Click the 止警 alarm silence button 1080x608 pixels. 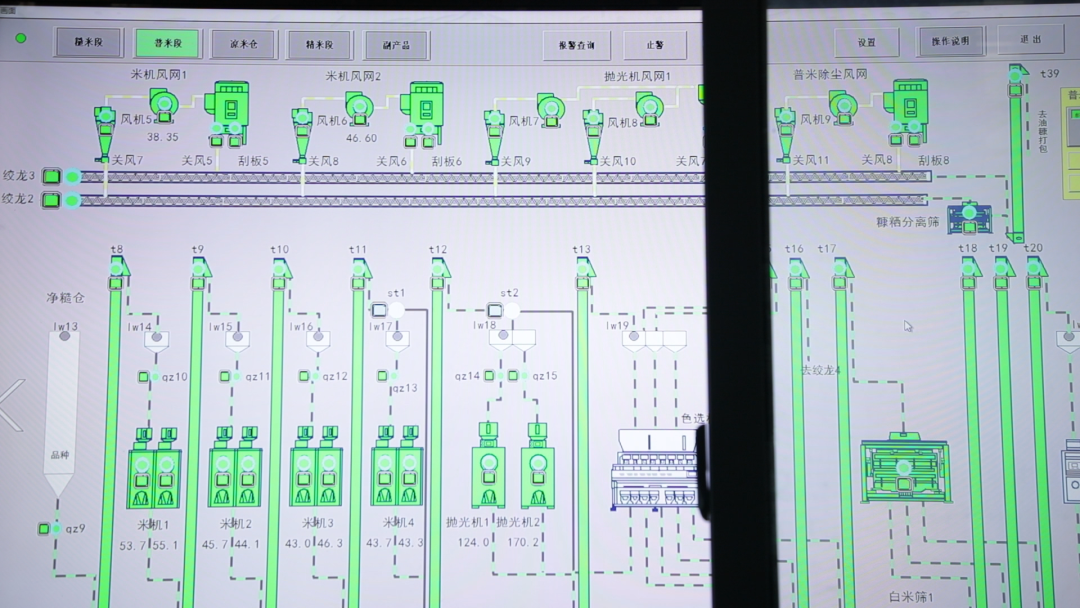click(655, 45)
